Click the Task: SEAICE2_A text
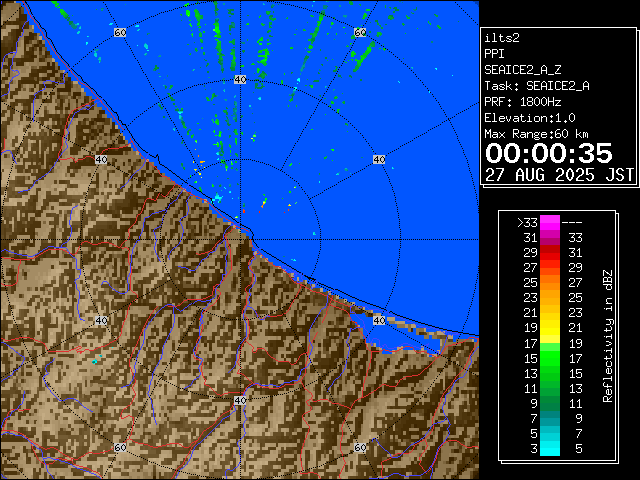640x480 pixels. [x=536, y=85]
